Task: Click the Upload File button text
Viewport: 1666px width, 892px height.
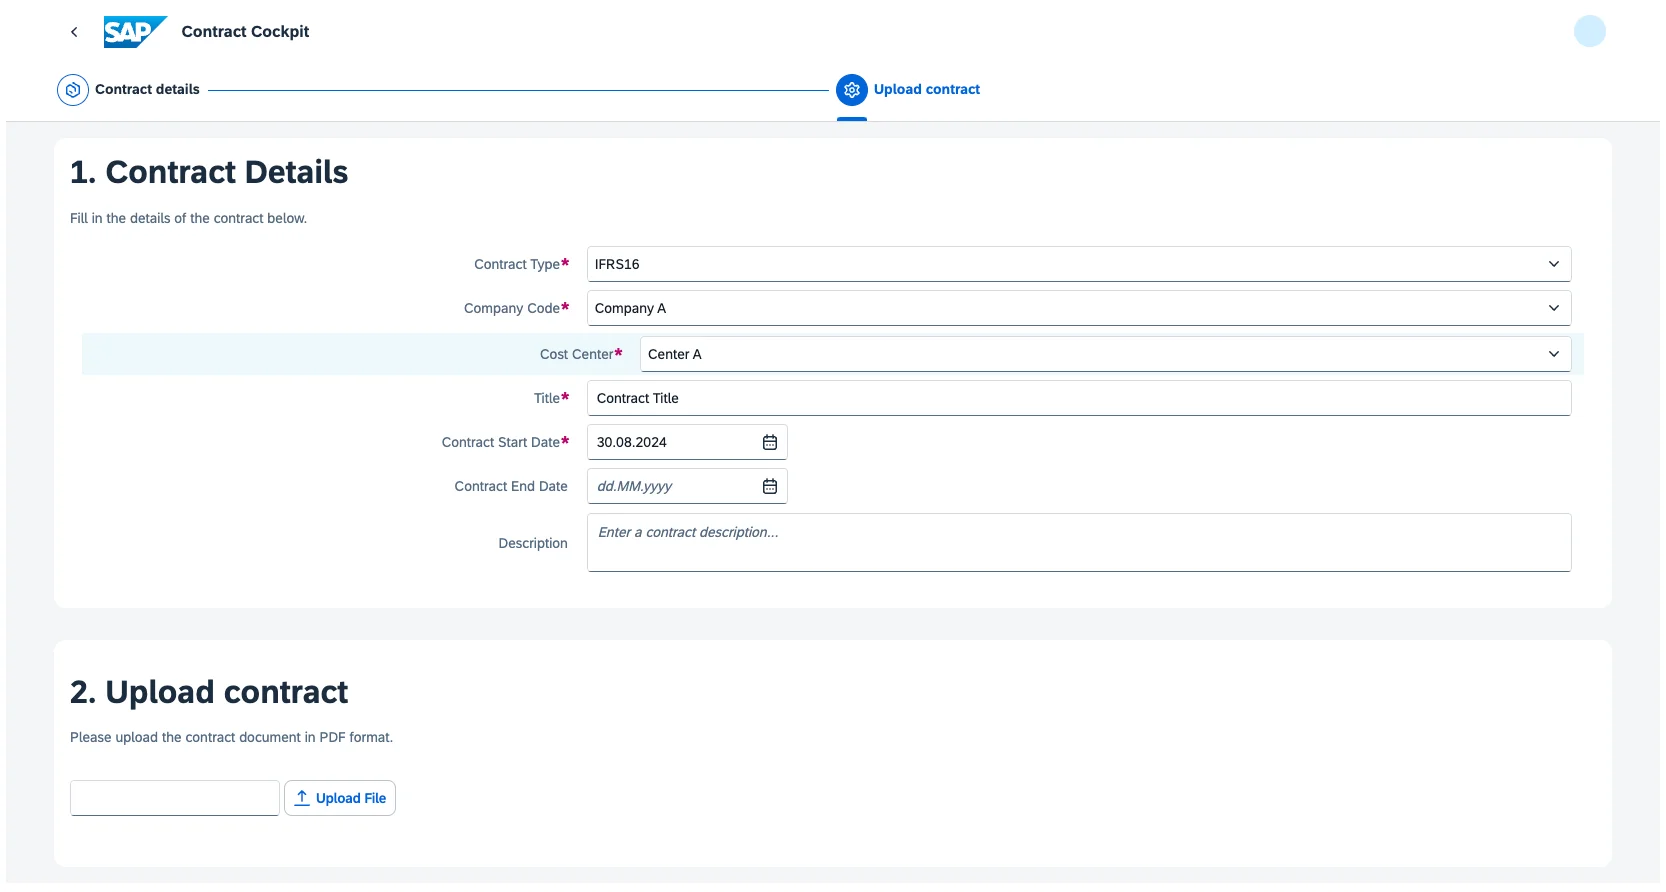Action: click(x=351, y=798)
